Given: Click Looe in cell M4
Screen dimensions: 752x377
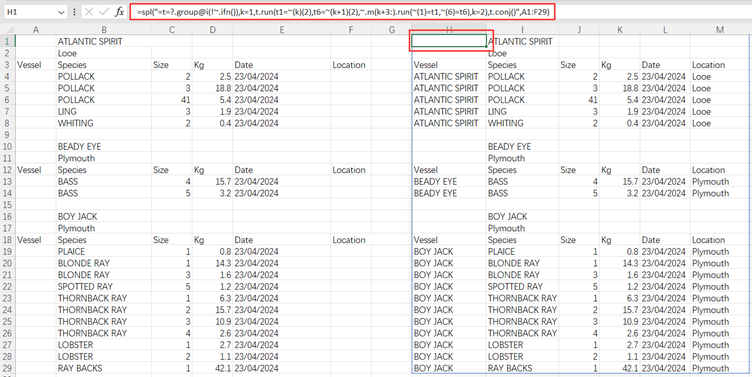Looking at the screenshot, I should (x=701, y=77).
